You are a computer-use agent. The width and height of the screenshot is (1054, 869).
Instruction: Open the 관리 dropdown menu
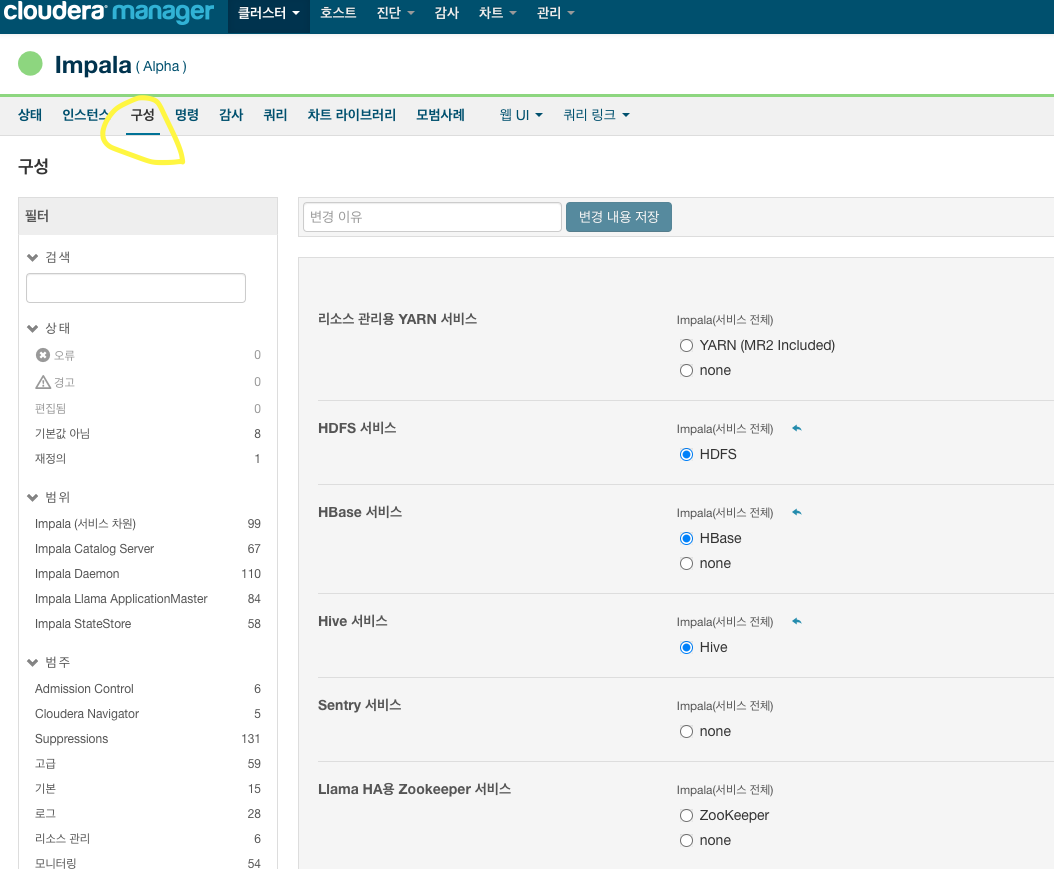555,13
